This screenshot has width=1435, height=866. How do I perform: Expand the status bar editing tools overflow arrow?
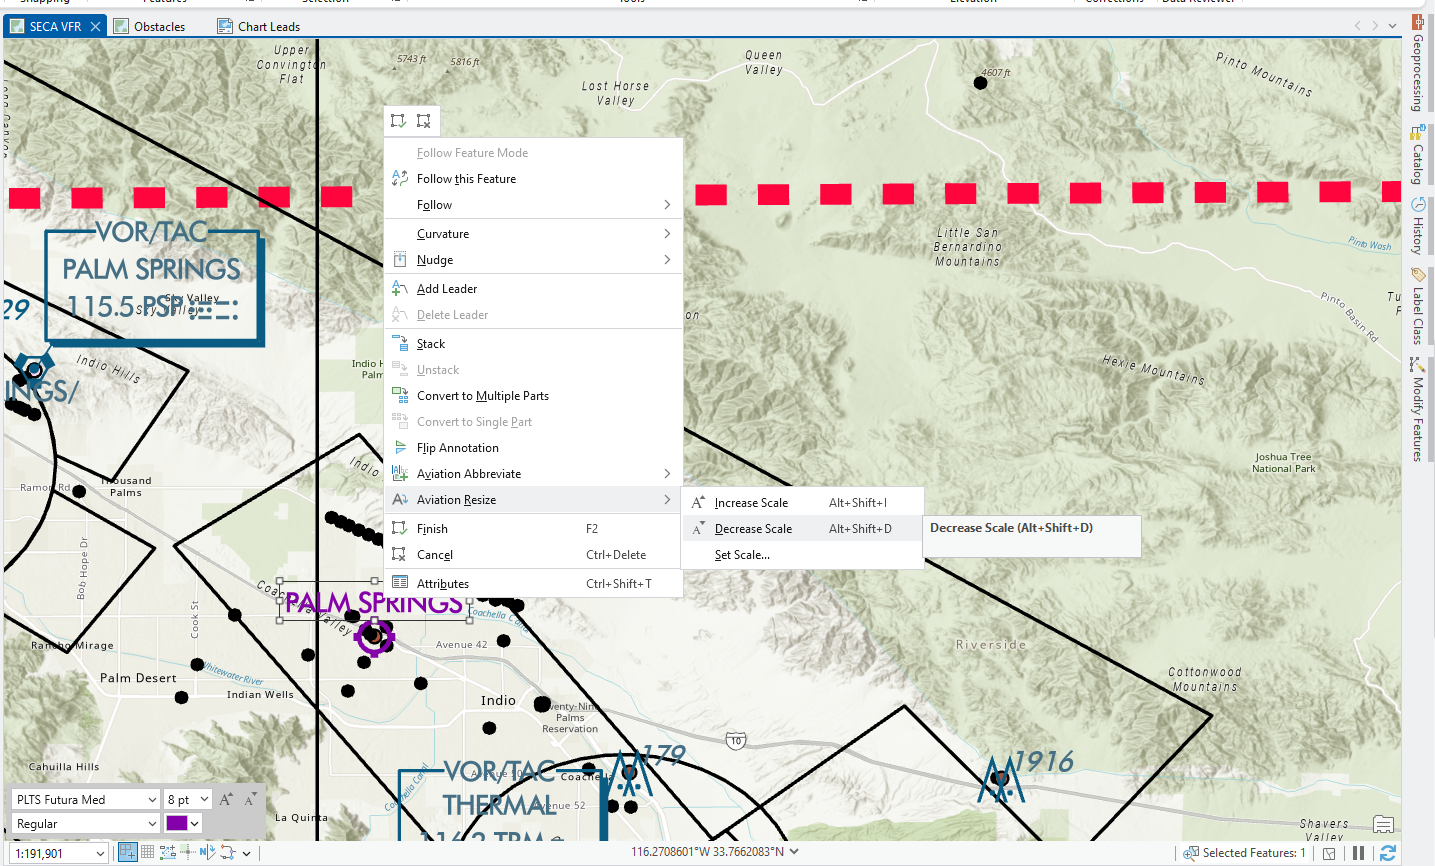tap(246, 853)
